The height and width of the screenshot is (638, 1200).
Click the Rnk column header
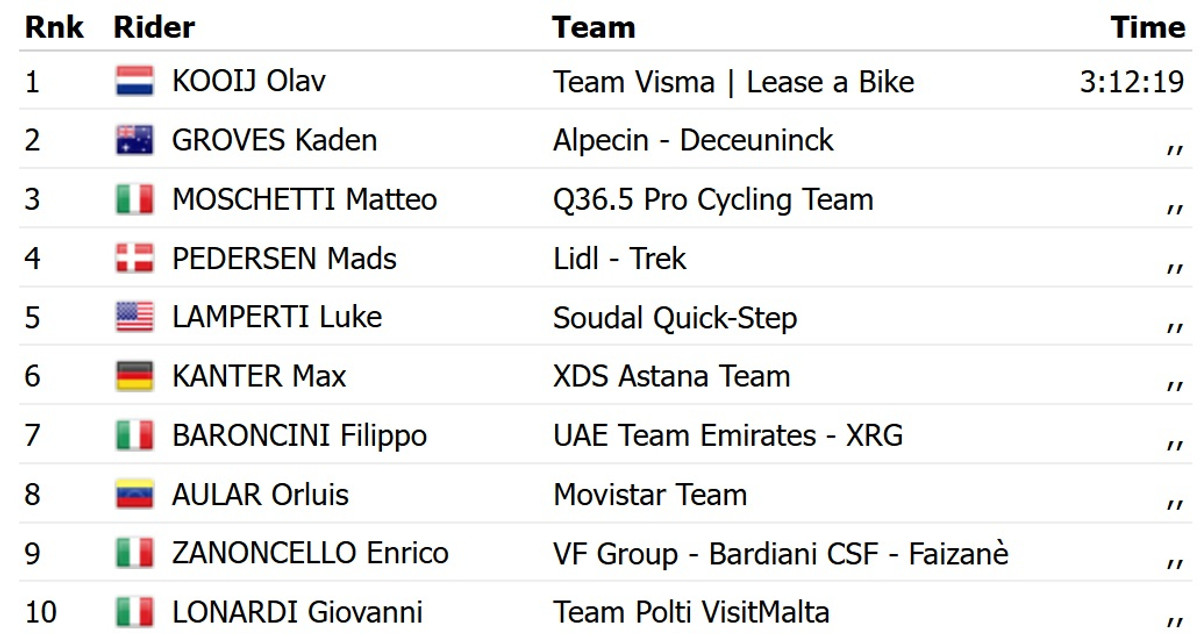coord(54,27)
